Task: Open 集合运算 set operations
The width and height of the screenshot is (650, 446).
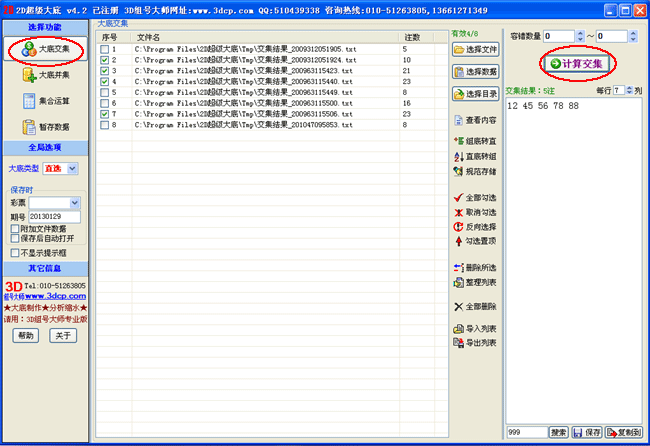Action: point(44,101)
